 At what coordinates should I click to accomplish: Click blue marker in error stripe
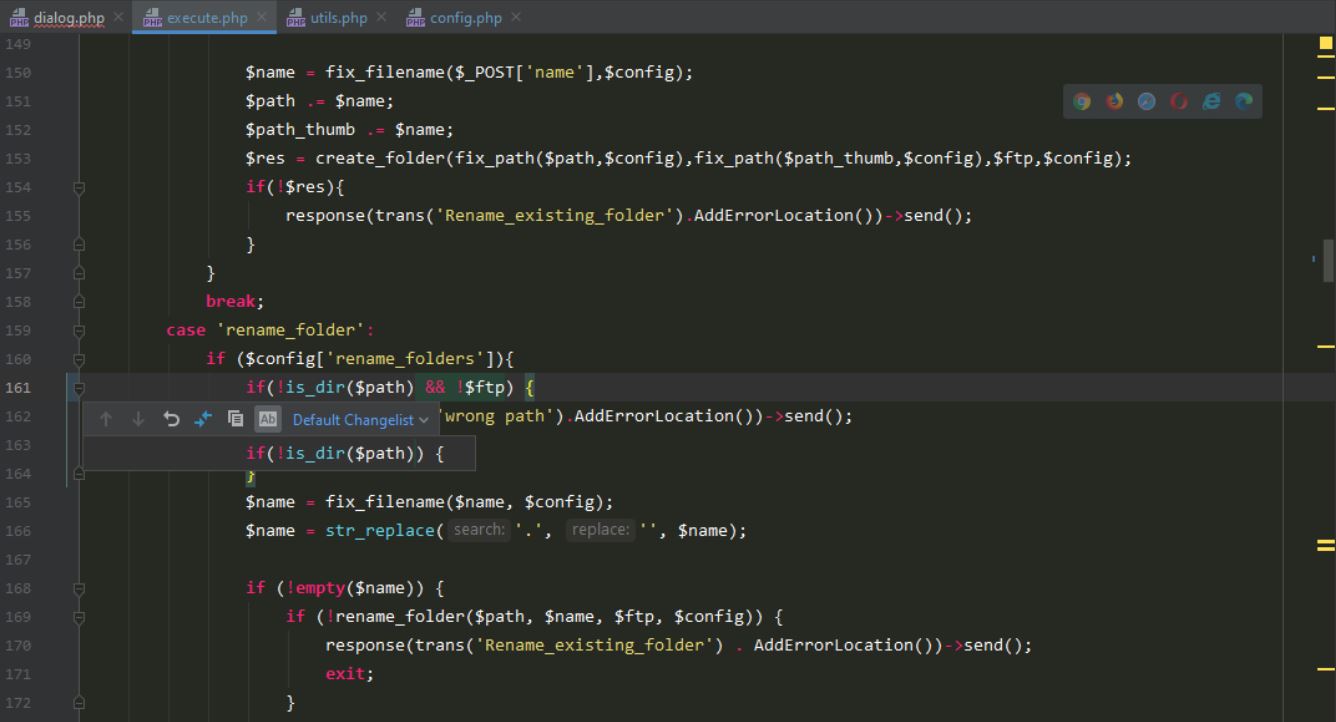[x=1314, y=259]
